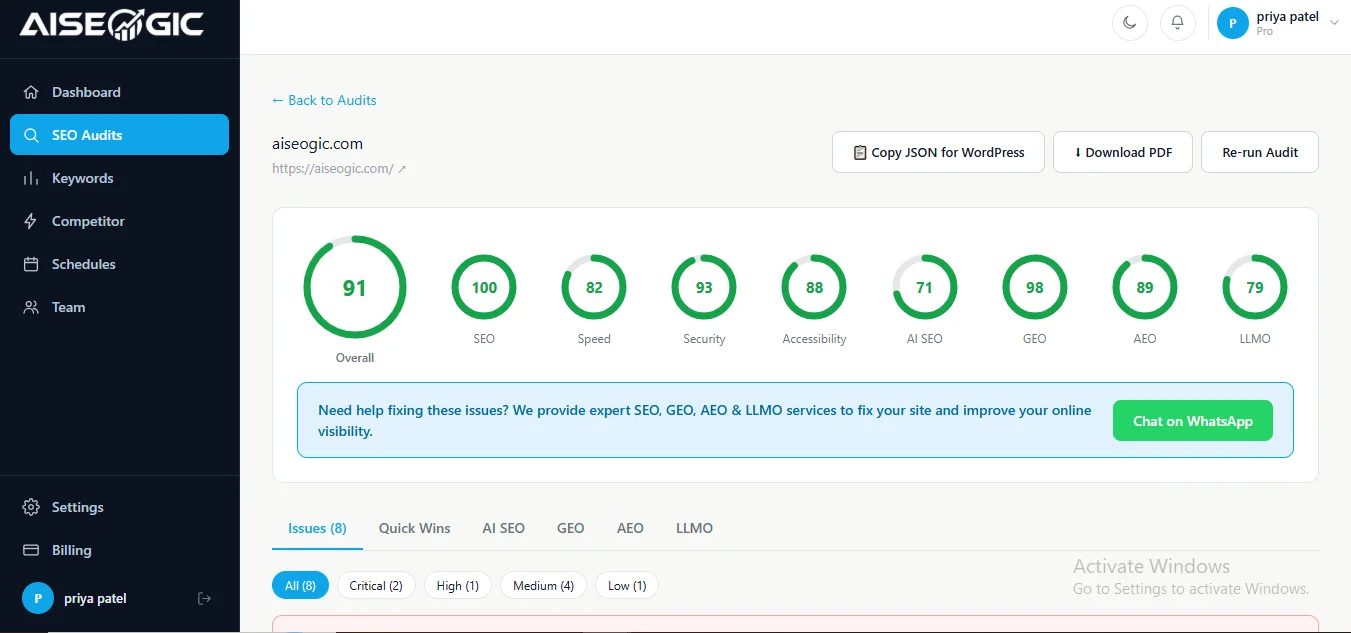Filter issues by Critical (2)

(x=376, y=585)
